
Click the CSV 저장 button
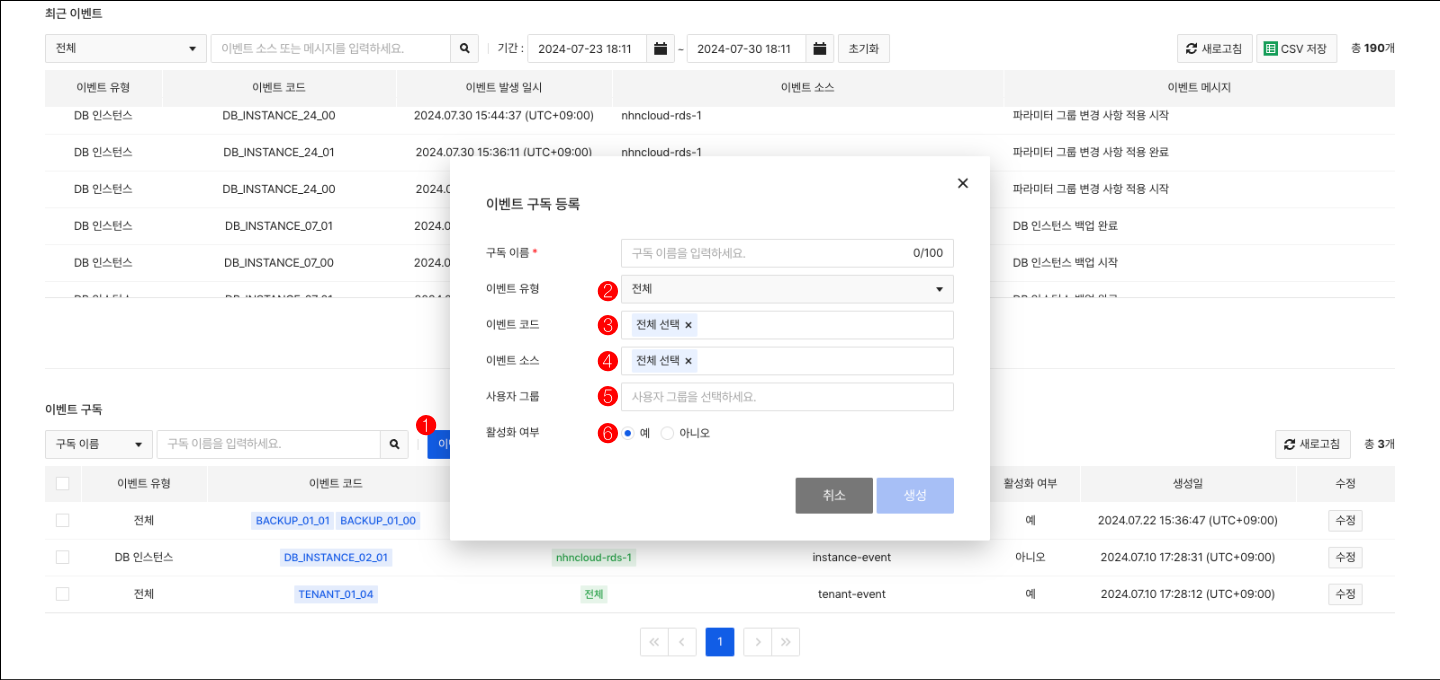pos(1296,48)
